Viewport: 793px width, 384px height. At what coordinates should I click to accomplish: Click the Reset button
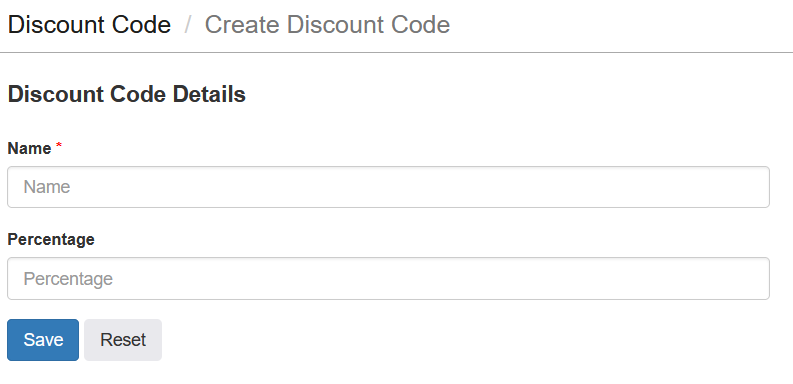(x=123, y=340)
